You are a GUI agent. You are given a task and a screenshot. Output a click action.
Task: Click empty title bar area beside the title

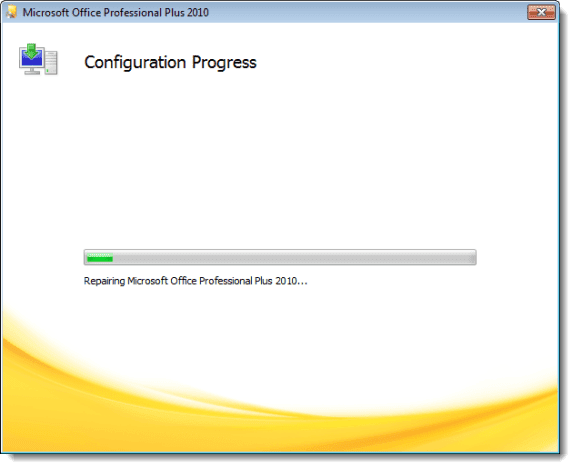pos(367,12)
